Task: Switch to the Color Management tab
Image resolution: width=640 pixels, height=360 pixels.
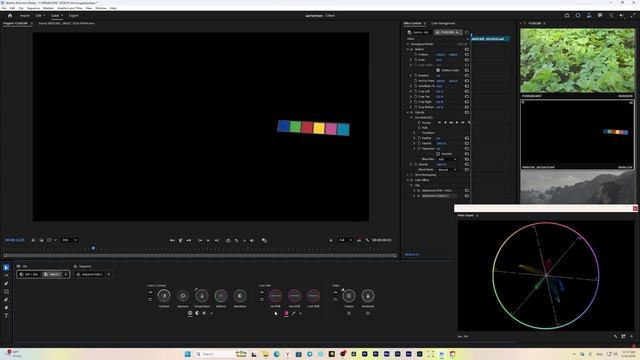Action: 443,23
